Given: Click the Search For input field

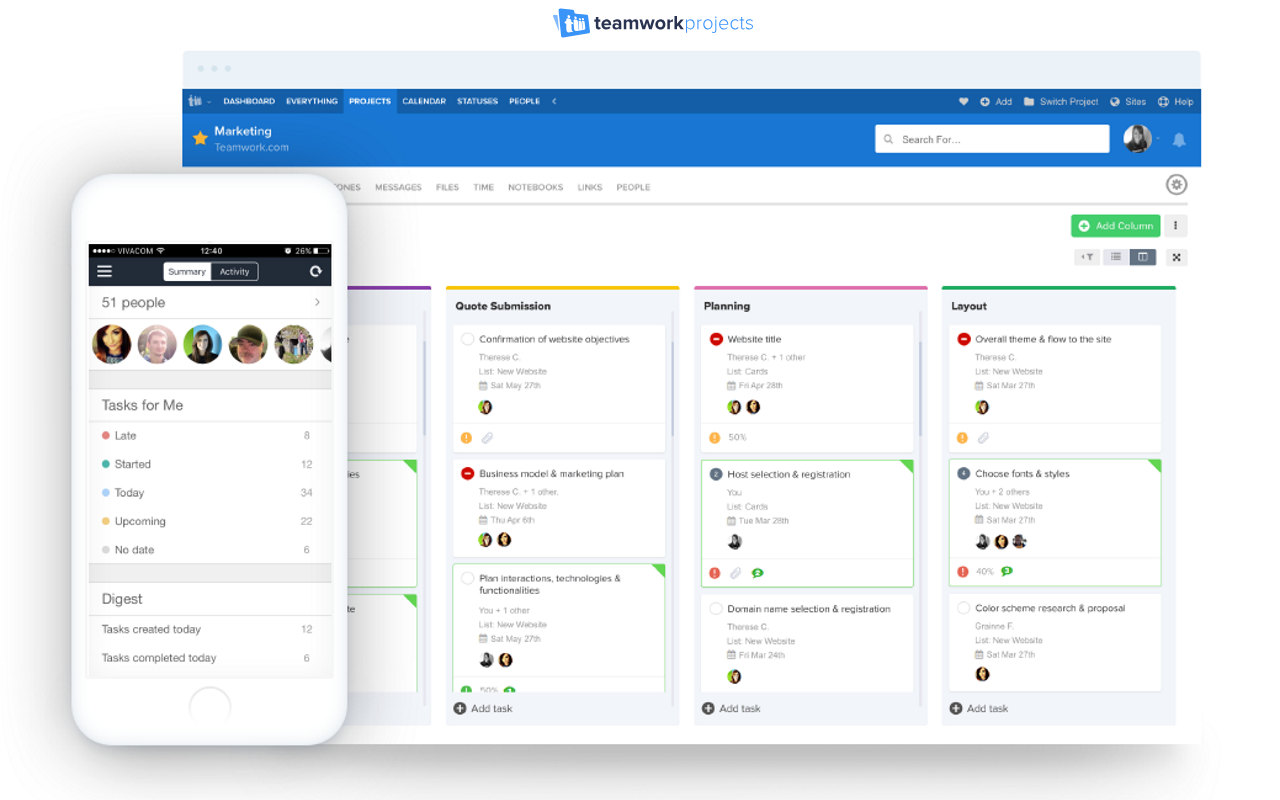Looking at the screenshot, I should pos(992,139).
